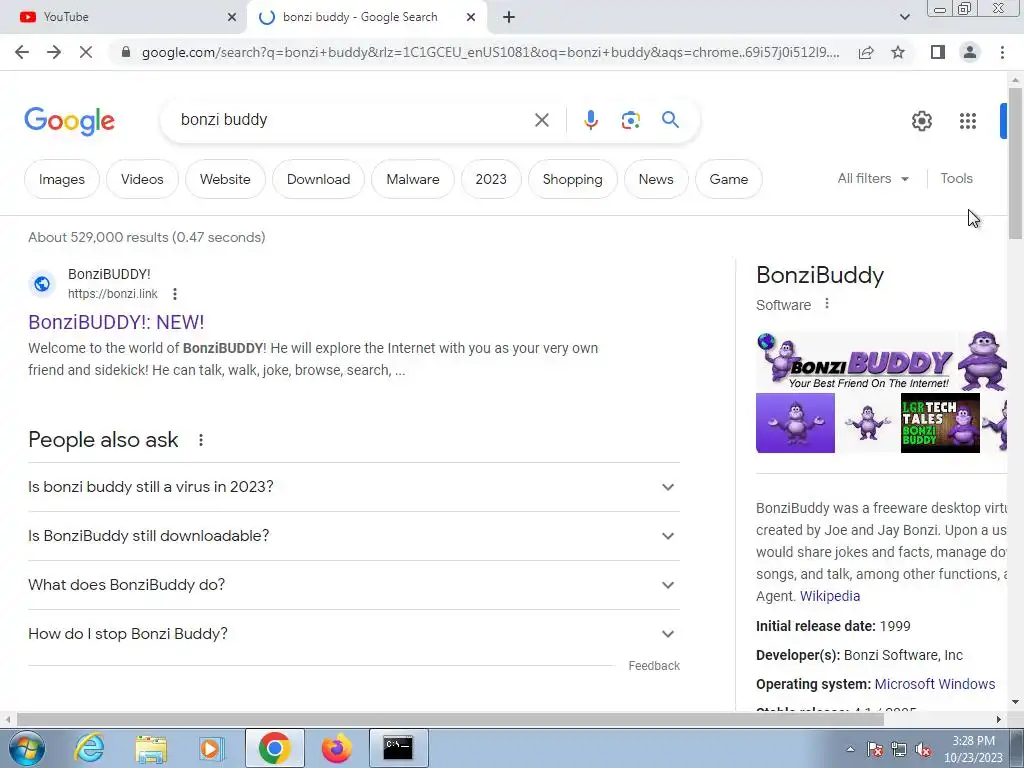Click the magnifier search button
The height and width of the screenshot is (768, 1024).
[x=670, y=120]
